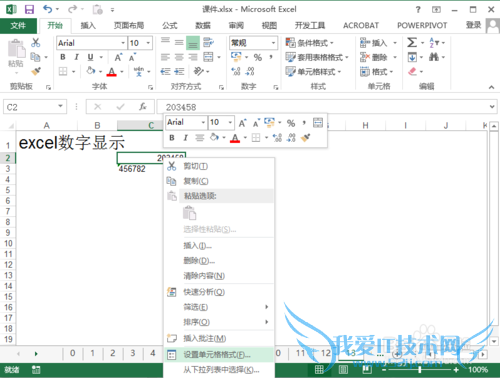500x378 pixels.
Task: Open the ribbon font name combo box
Action: coord(91,43)
